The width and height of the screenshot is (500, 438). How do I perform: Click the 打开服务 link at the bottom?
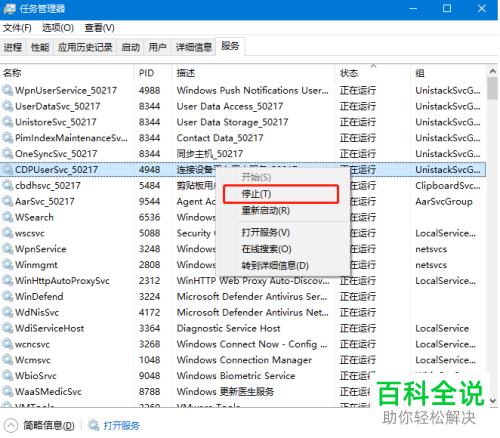click(122, 426)
